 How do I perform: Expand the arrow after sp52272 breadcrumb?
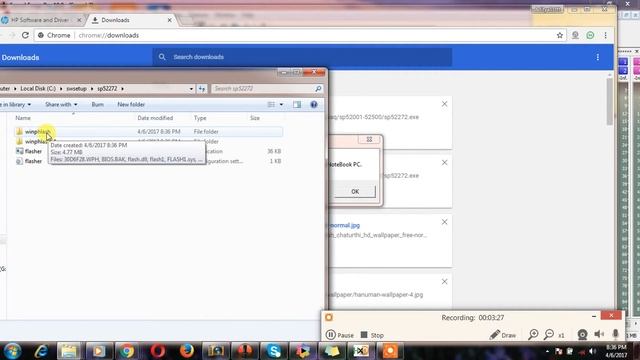tap(122, 89)
